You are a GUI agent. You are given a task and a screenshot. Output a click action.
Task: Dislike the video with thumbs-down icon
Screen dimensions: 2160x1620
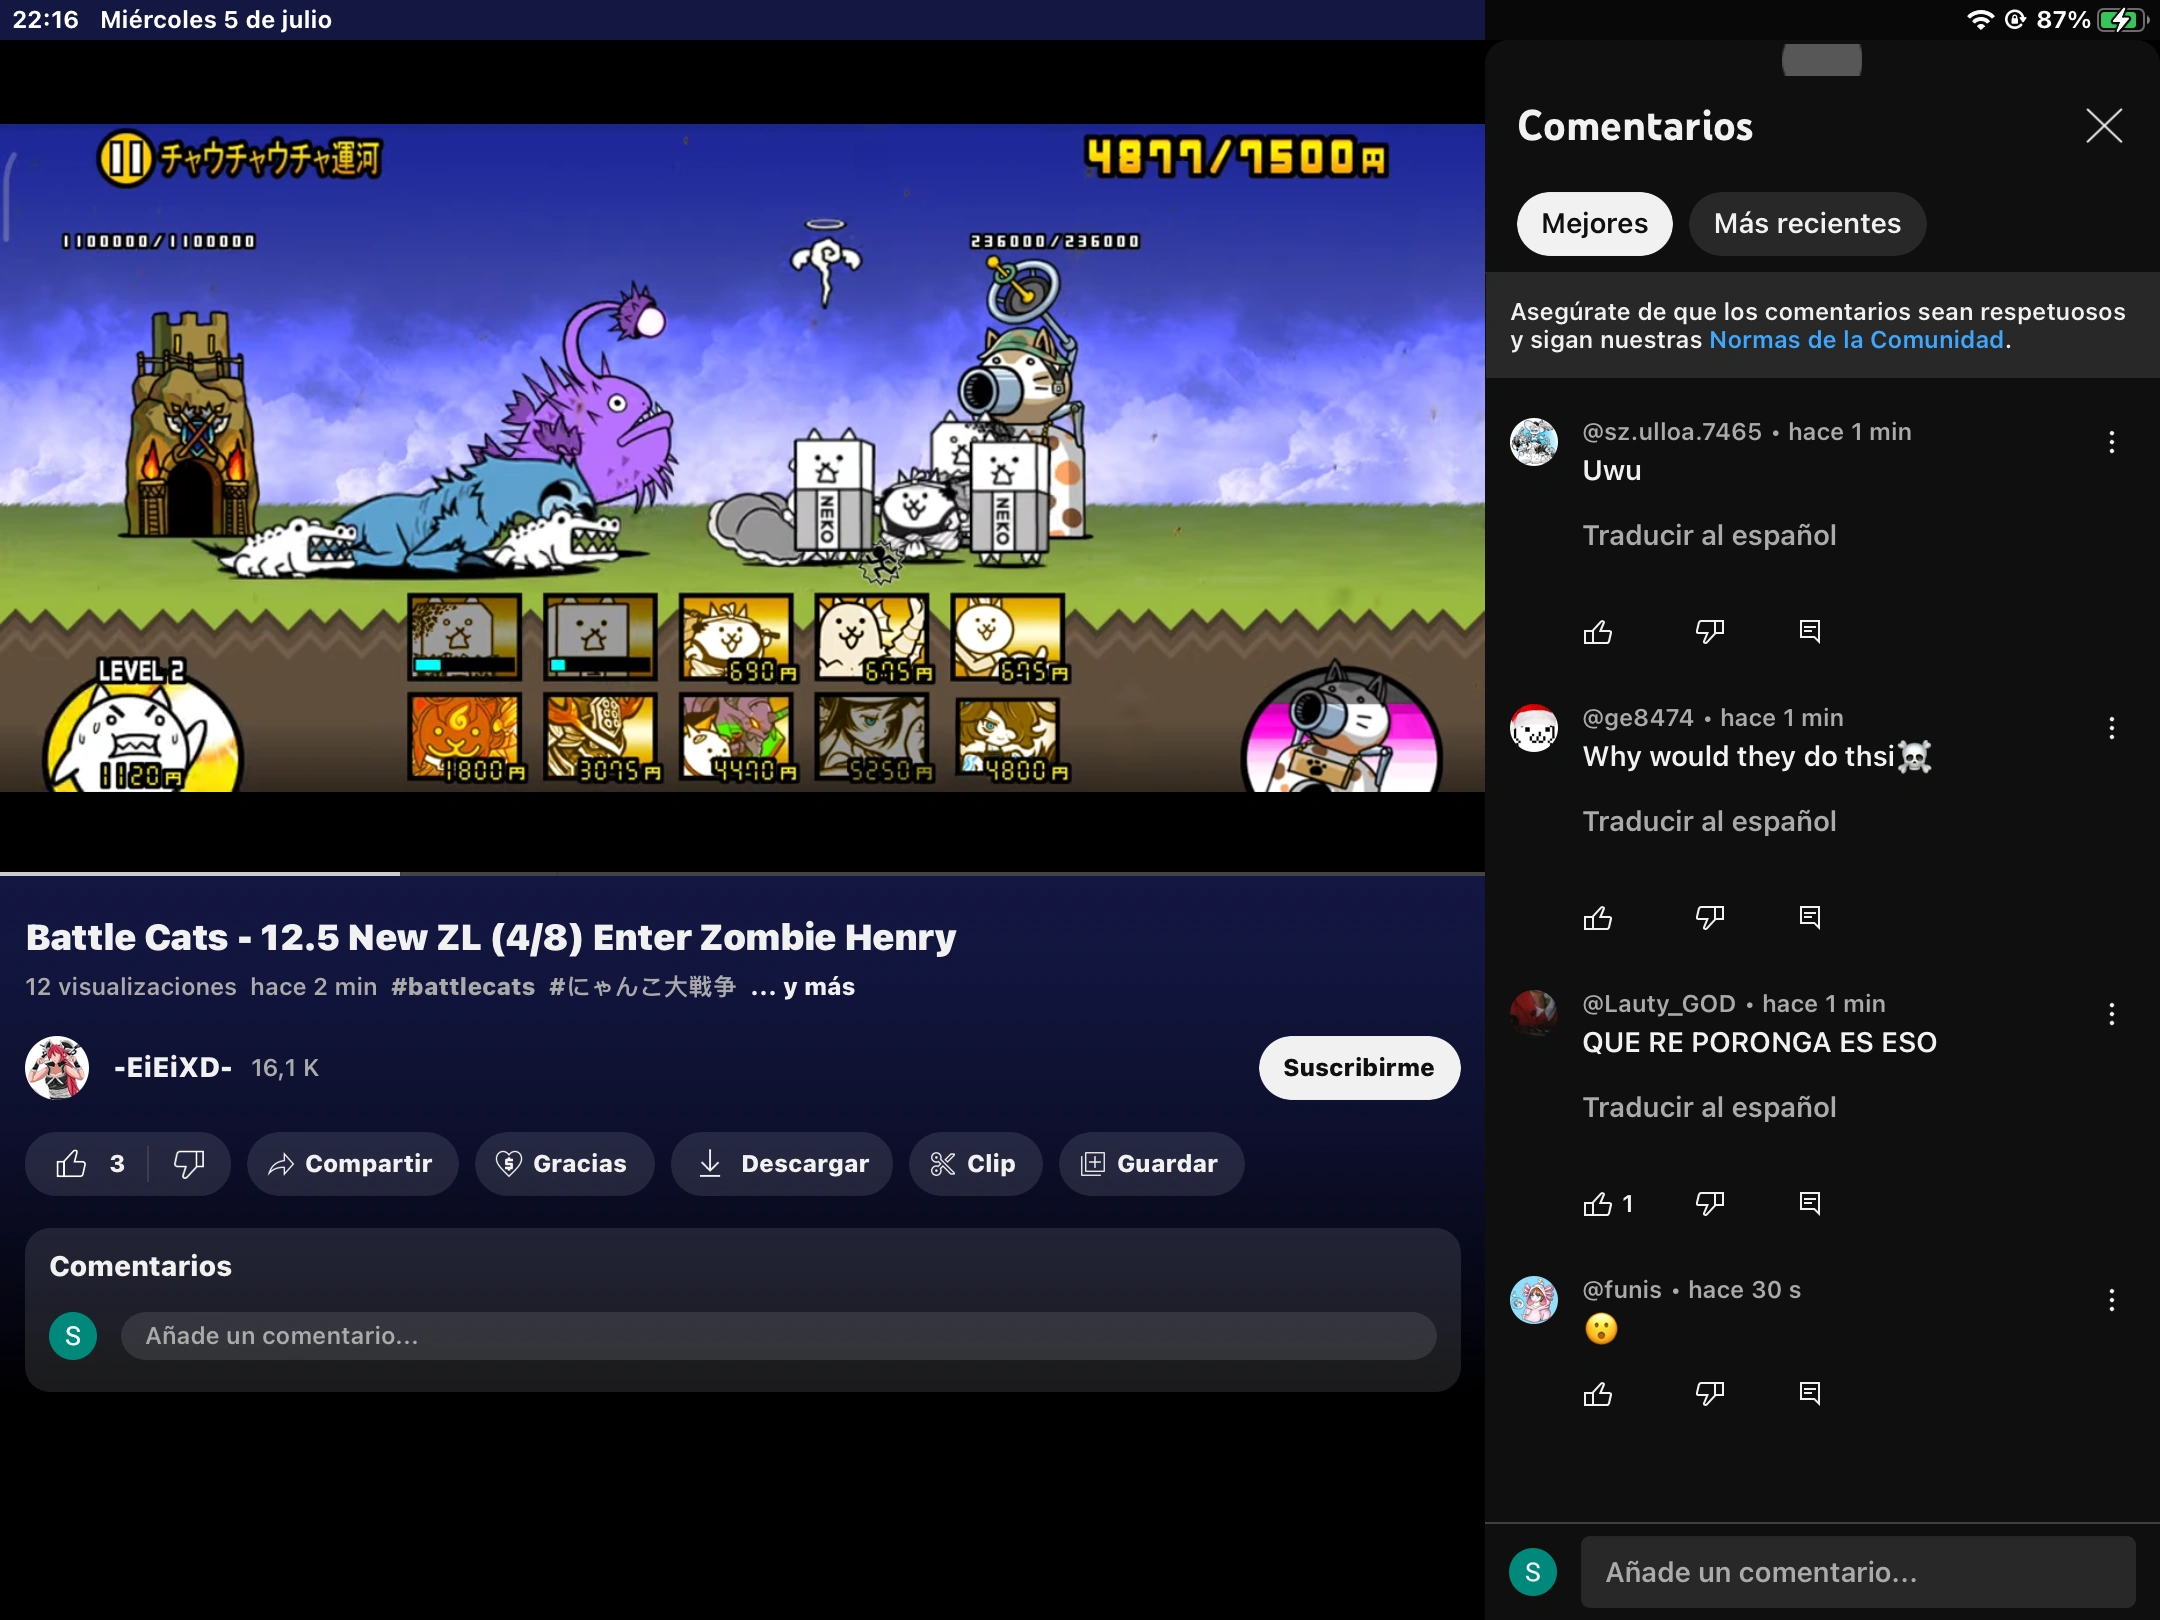pyautogui.click(x=189, y=1164)
